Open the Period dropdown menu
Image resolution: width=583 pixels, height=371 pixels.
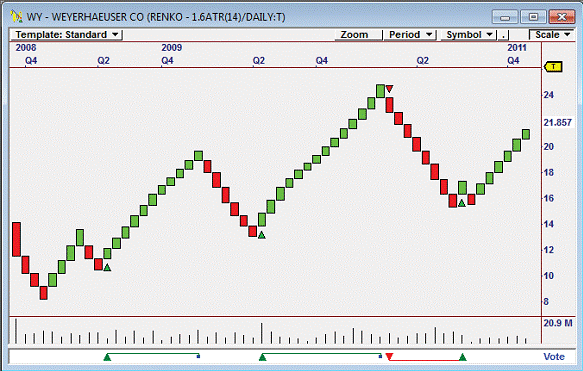click(410, 35)
